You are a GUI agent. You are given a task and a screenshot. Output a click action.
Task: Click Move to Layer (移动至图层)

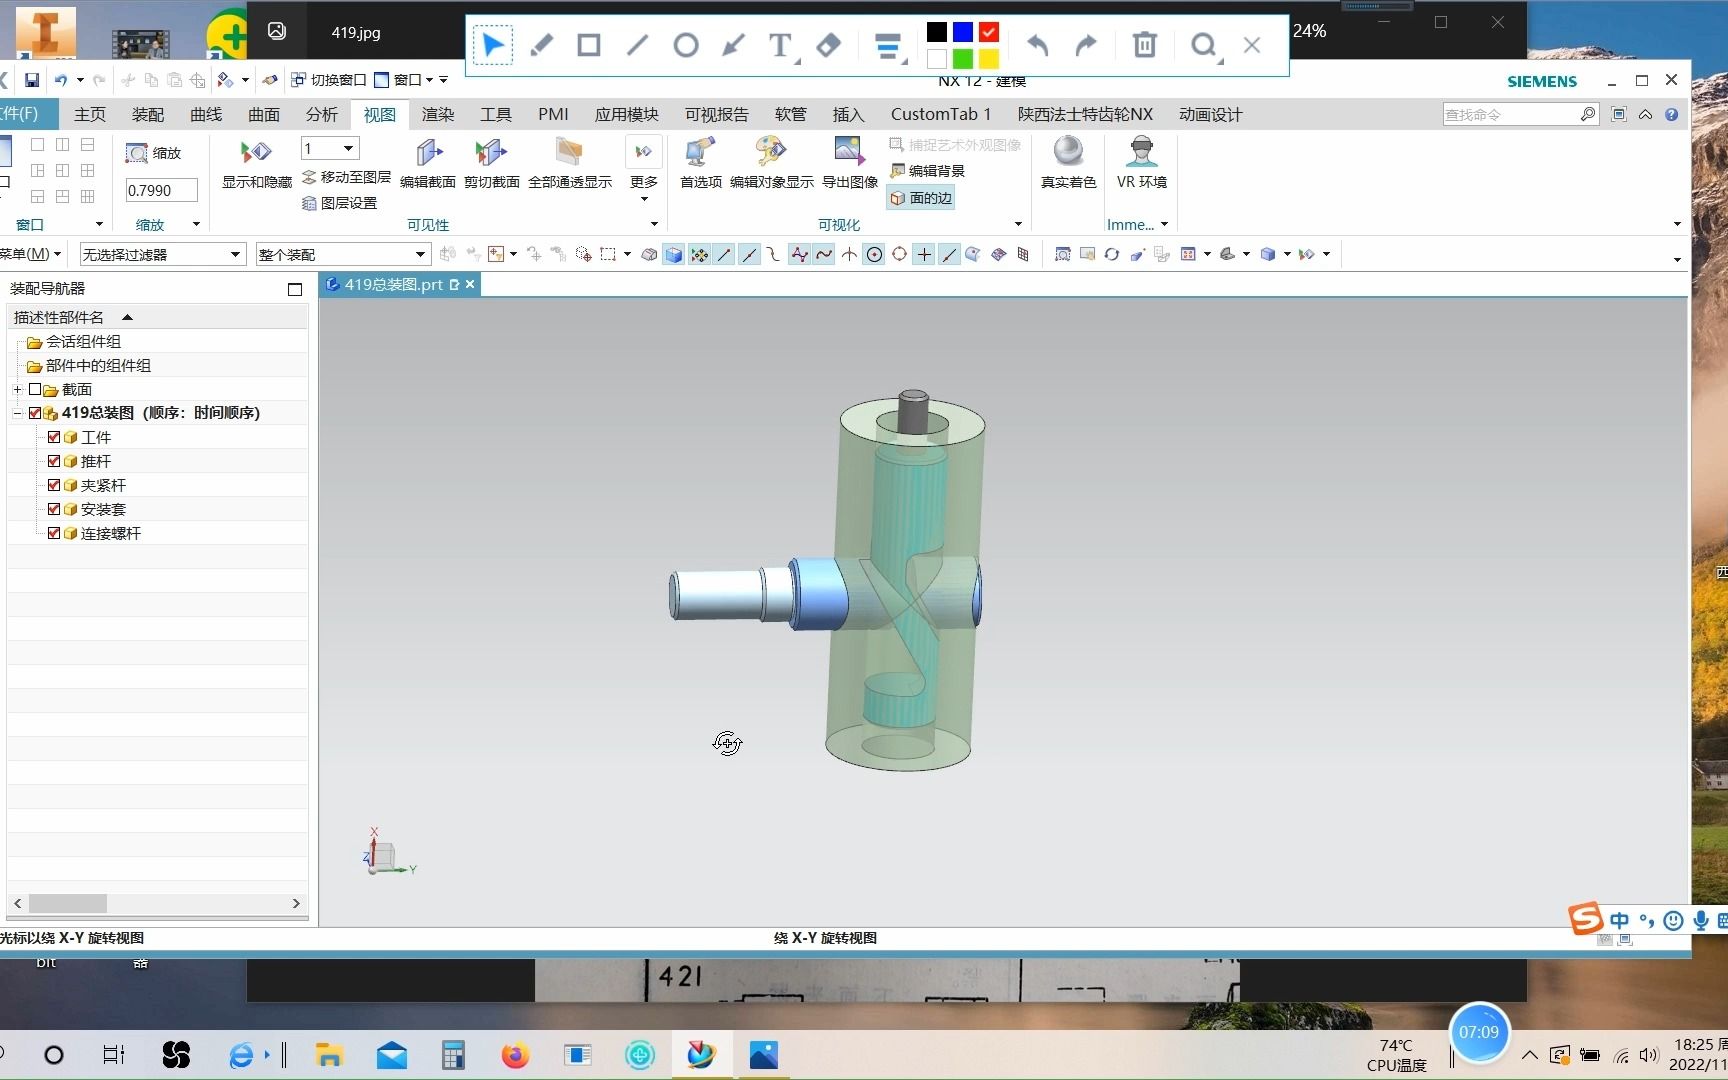click(x=346, y=177)
